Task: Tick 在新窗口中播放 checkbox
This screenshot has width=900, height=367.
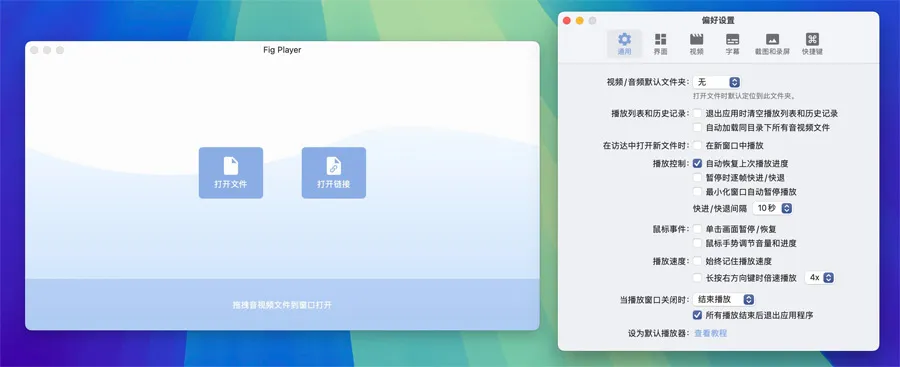Action: [697, 146]
